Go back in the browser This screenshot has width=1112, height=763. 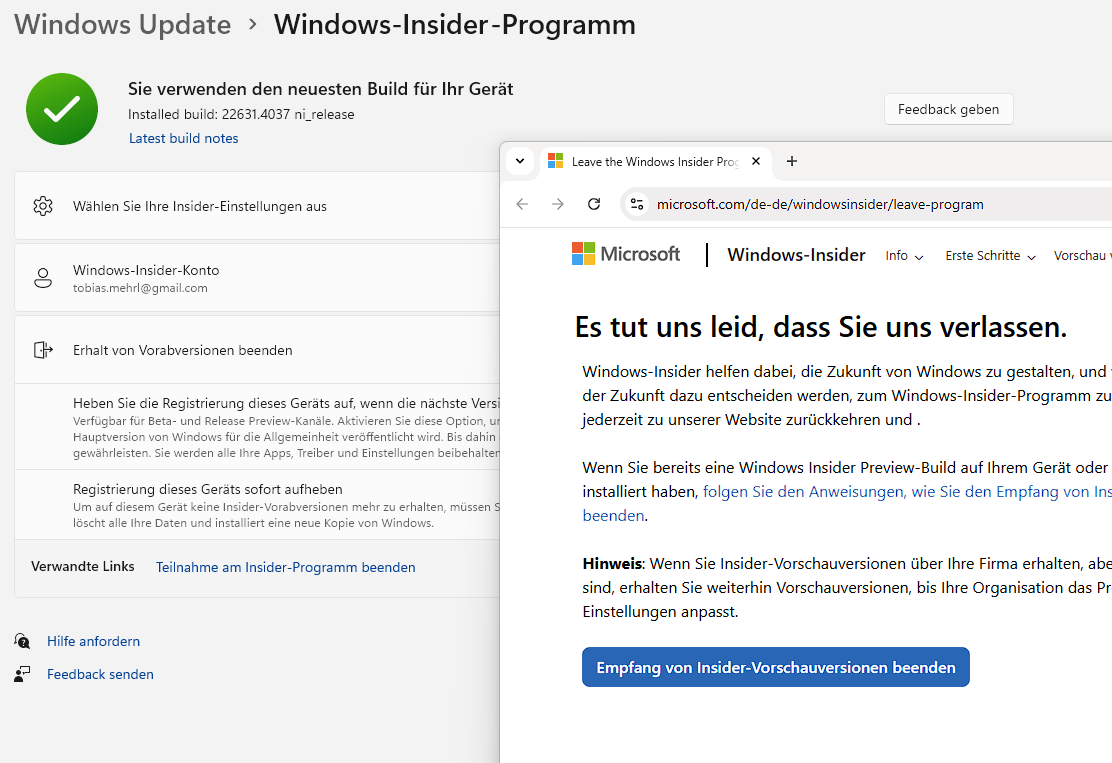pos(522,204)
